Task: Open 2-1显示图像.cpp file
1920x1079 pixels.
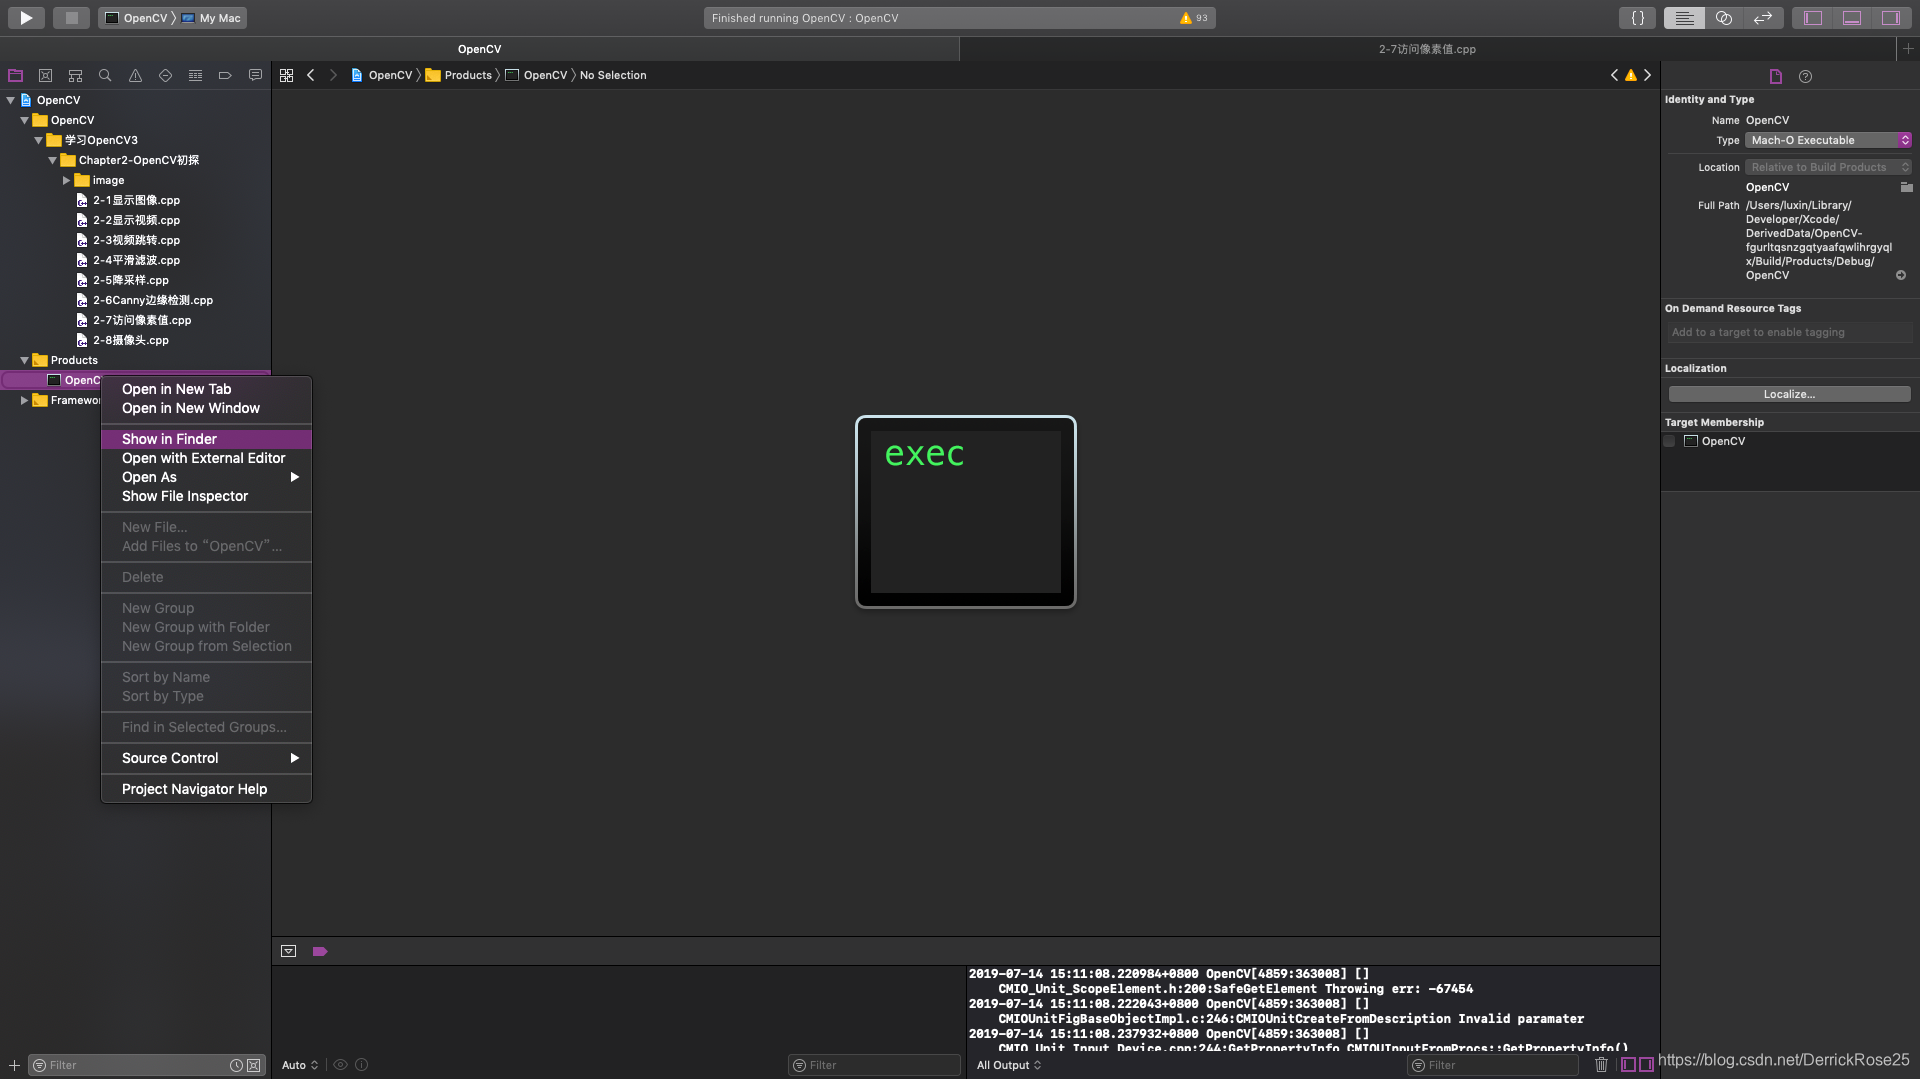Action: (x=135, y=200)
